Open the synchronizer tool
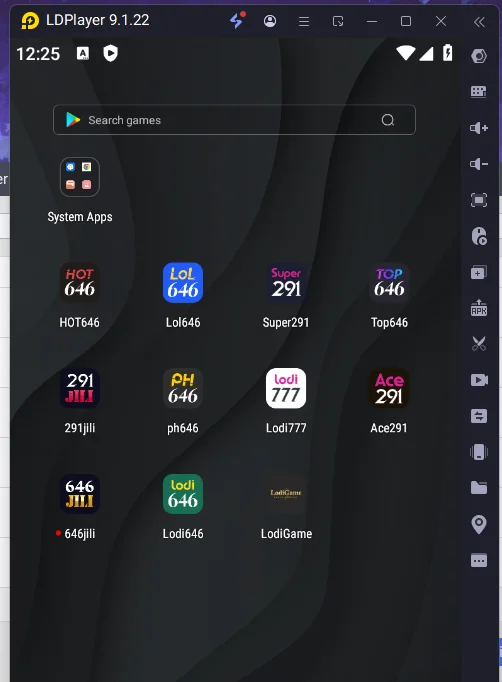 pos(479,416)
